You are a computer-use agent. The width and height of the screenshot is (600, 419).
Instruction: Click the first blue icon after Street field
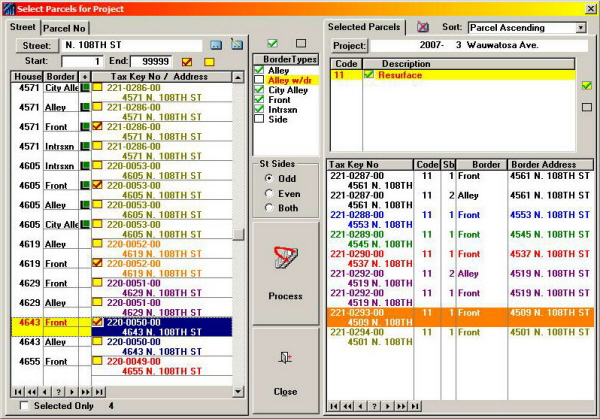(x=215, y=45)
